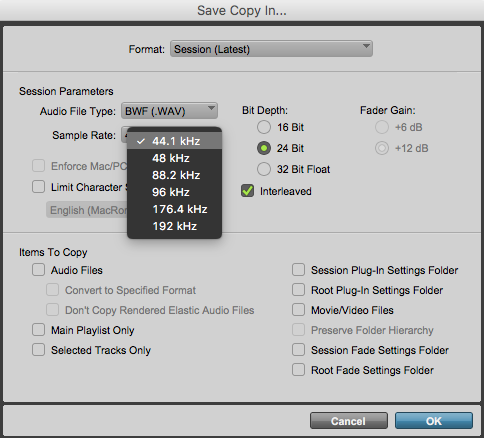The height and width of the screenshot is (438, 484).
Task: Click the Cancel button
Action: click(x=349, y=421)
